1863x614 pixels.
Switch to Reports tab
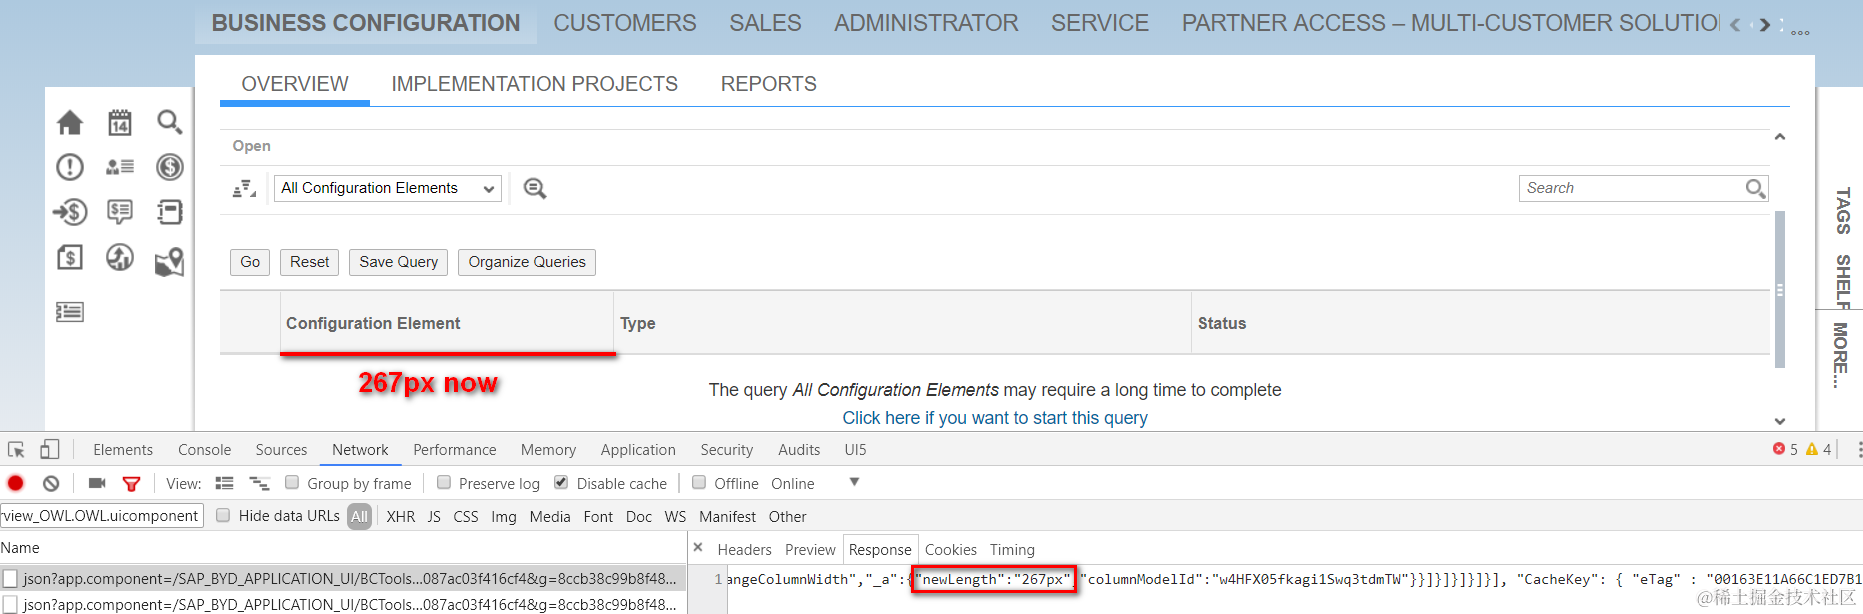769,84
